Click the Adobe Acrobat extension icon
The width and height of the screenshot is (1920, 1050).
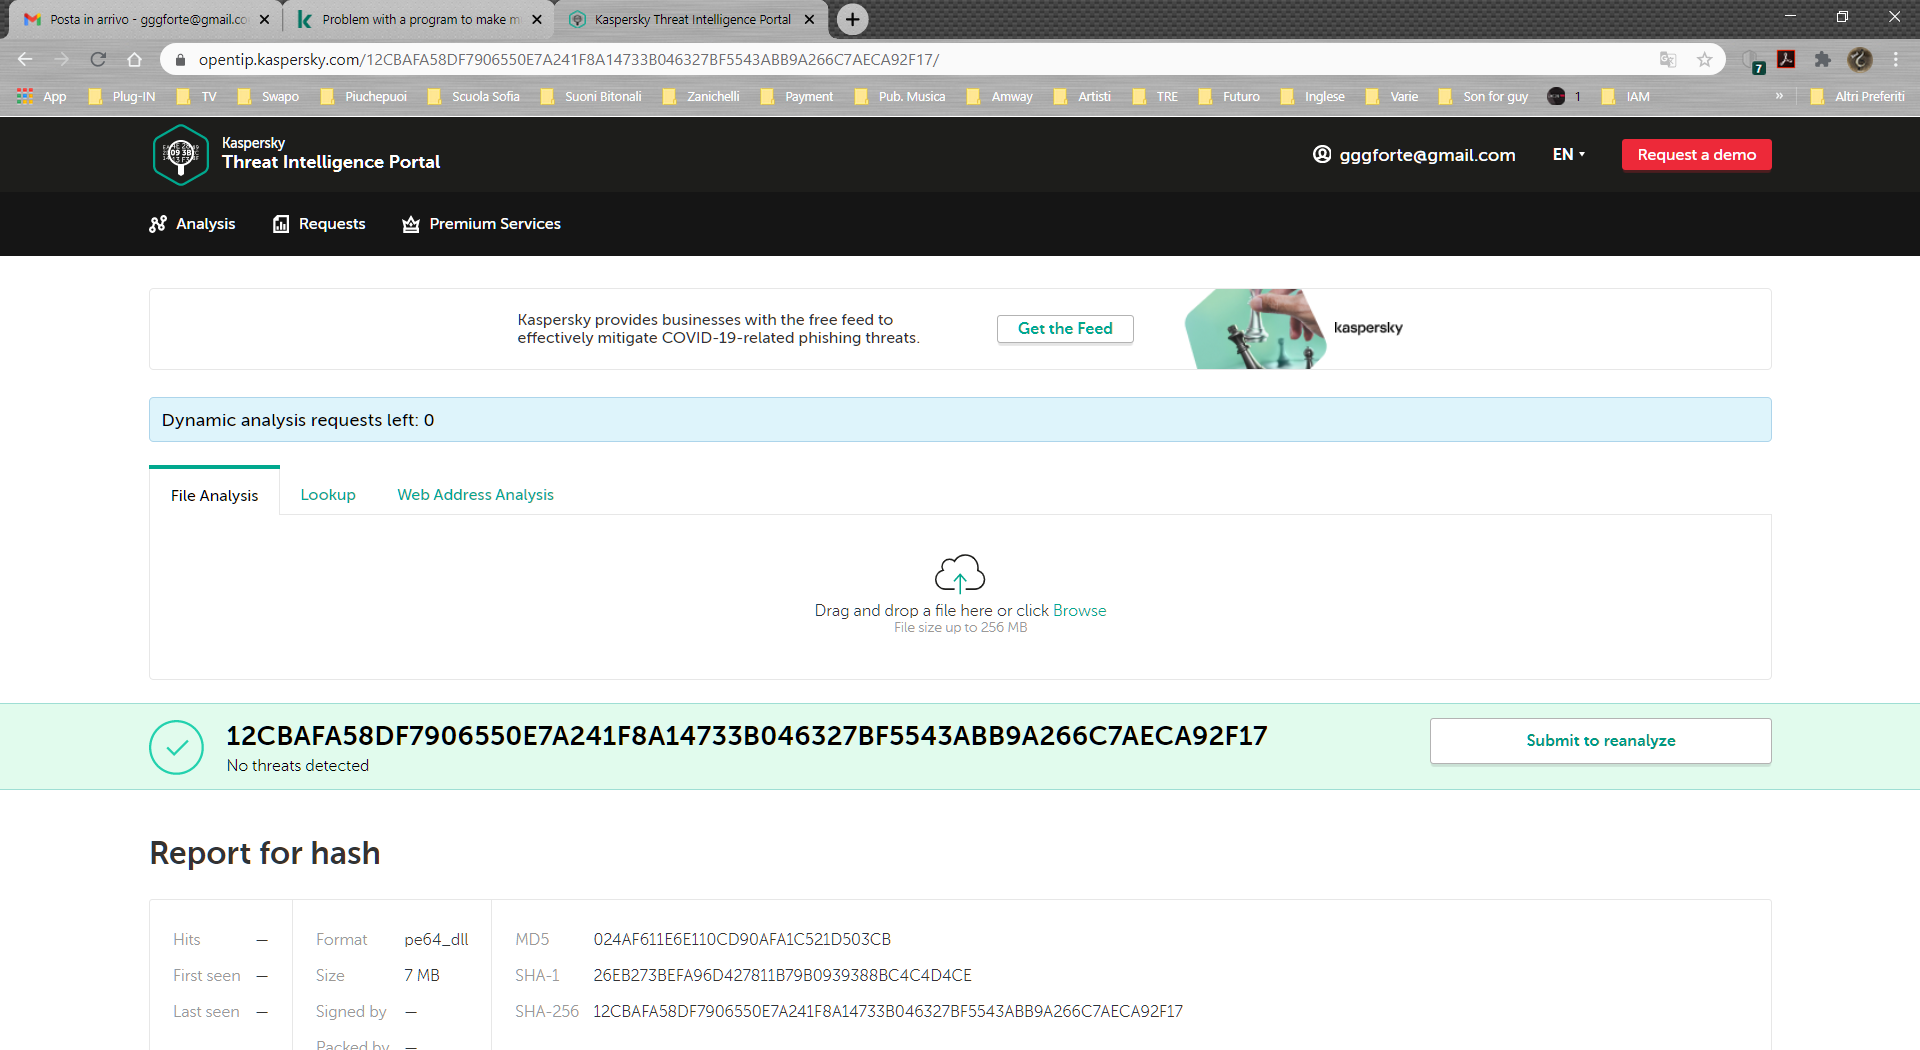(x=1786, y=60)
